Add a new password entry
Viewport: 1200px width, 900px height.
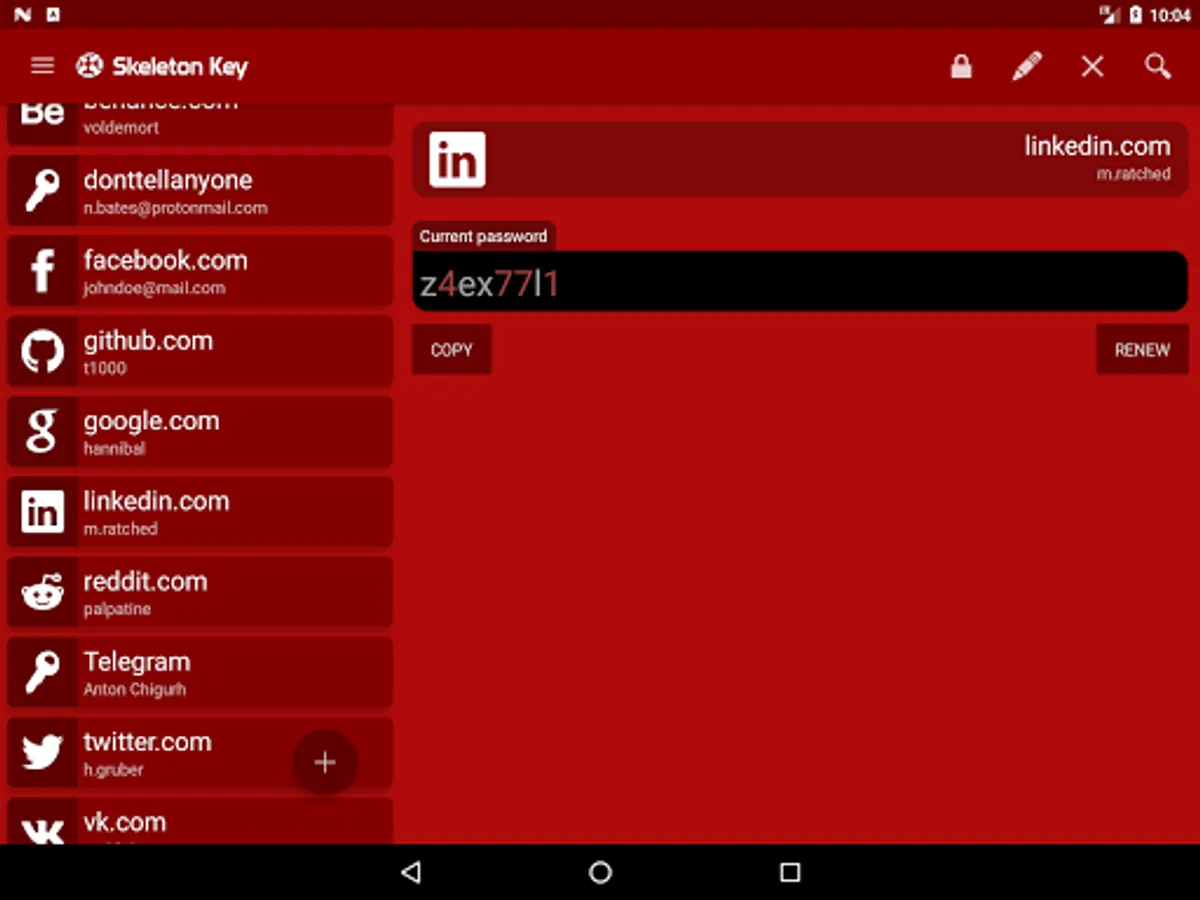[325, 762]
